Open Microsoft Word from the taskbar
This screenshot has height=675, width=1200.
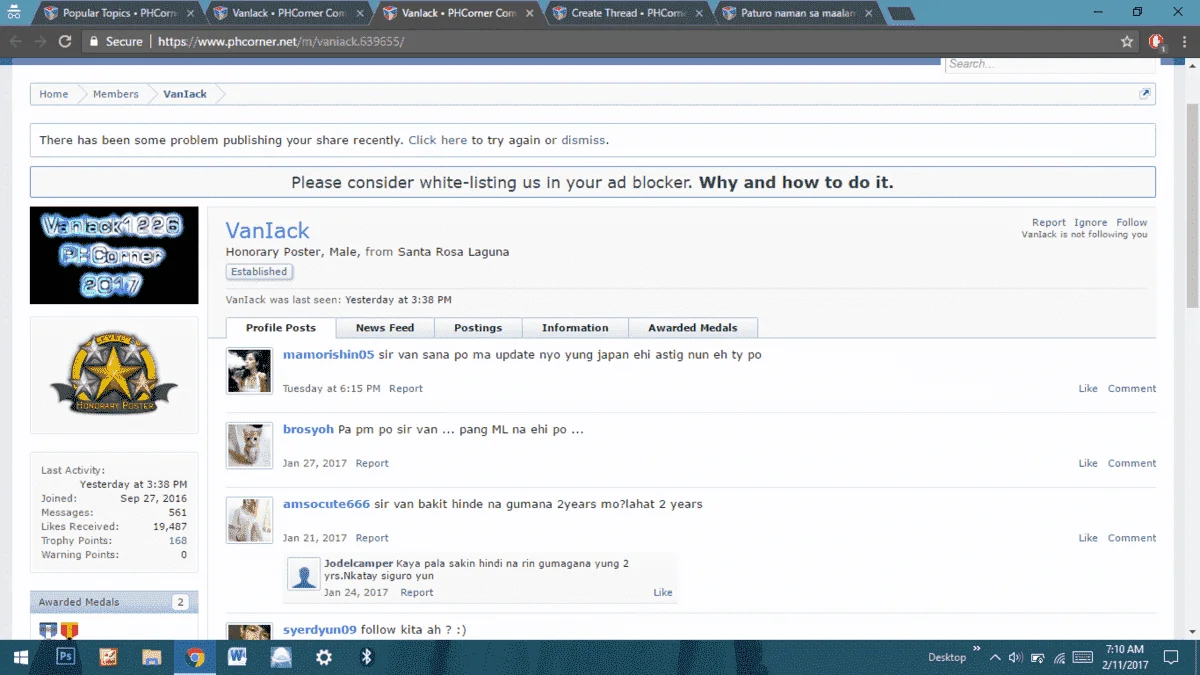[x=237, y=657]
